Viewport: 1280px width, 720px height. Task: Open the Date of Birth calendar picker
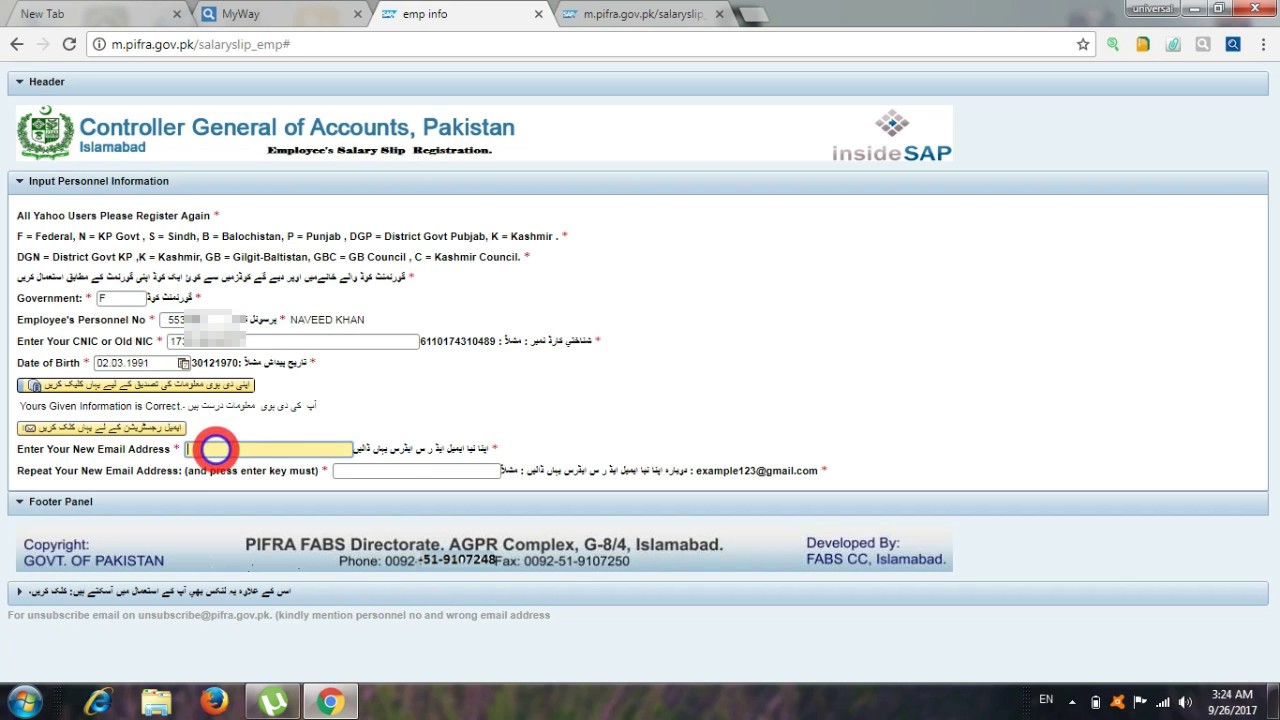184,363
